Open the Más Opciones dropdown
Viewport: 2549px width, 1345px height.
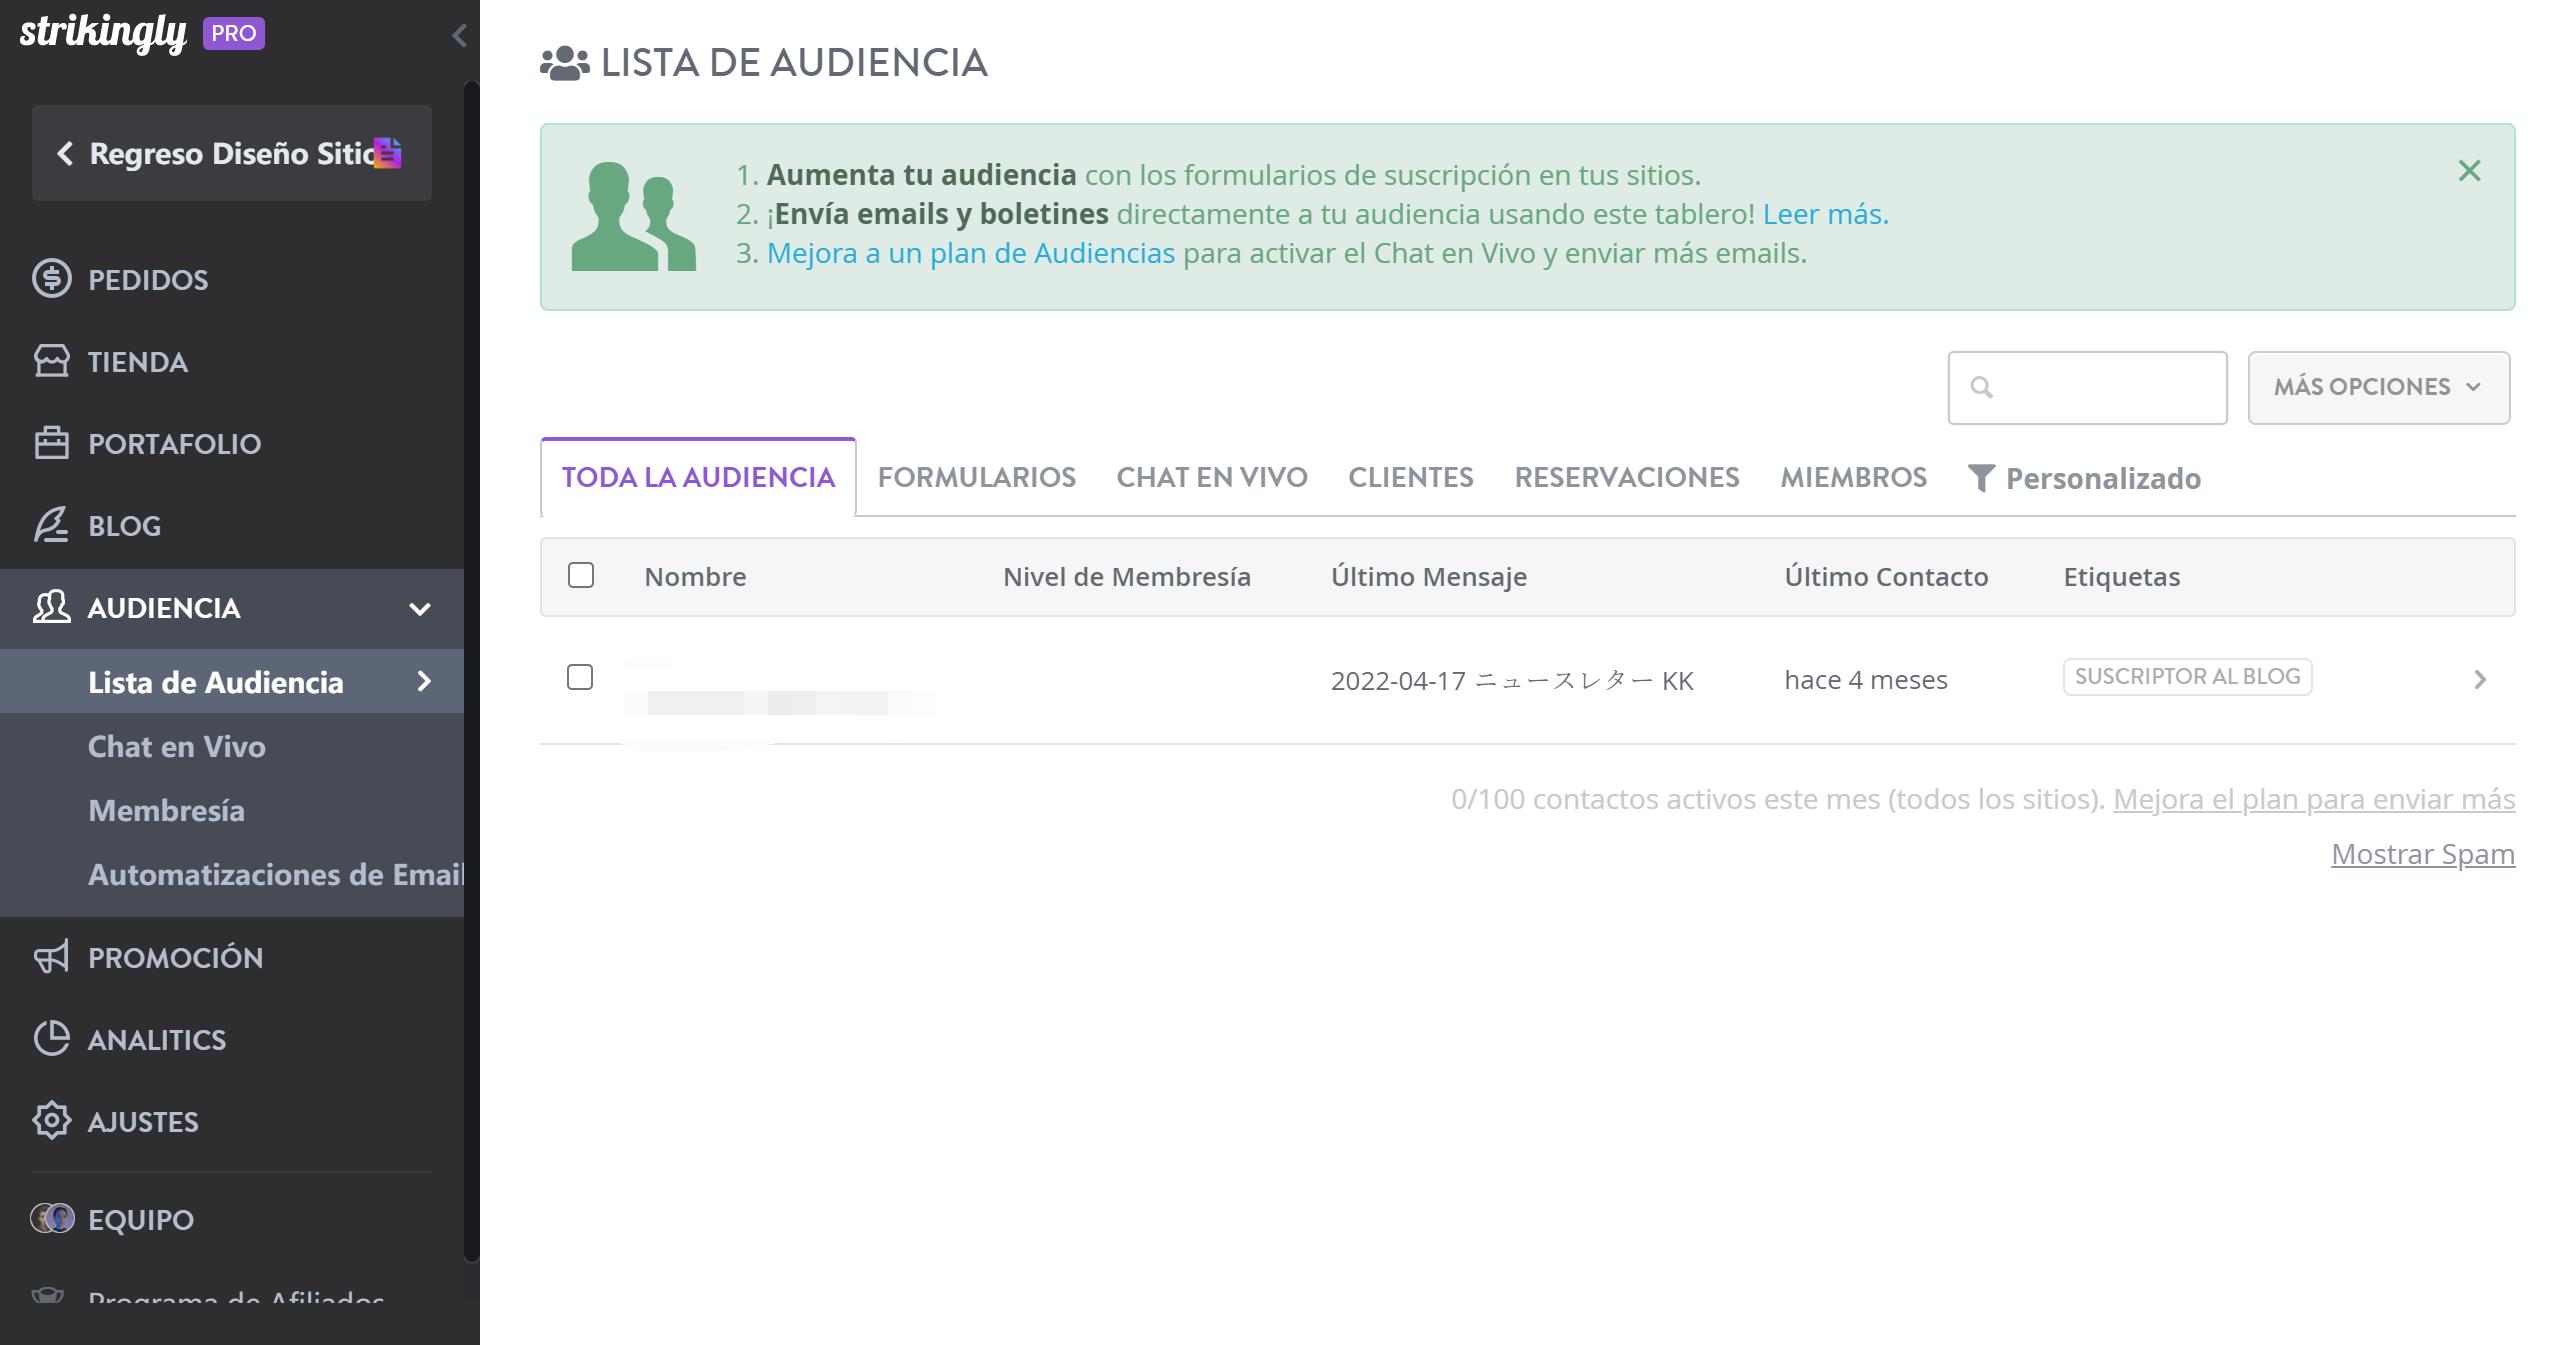[2378, 387]
